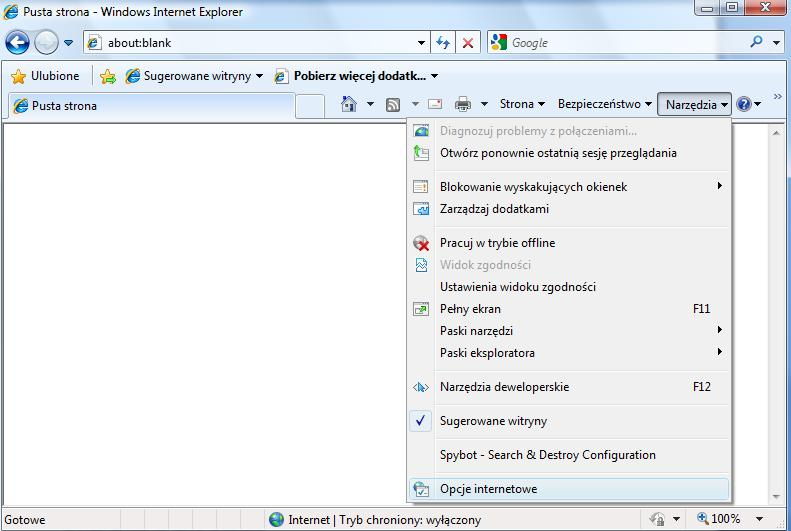Click the status bar padlock privacy icon
The image size is (791, 531).
click(658, 519)
